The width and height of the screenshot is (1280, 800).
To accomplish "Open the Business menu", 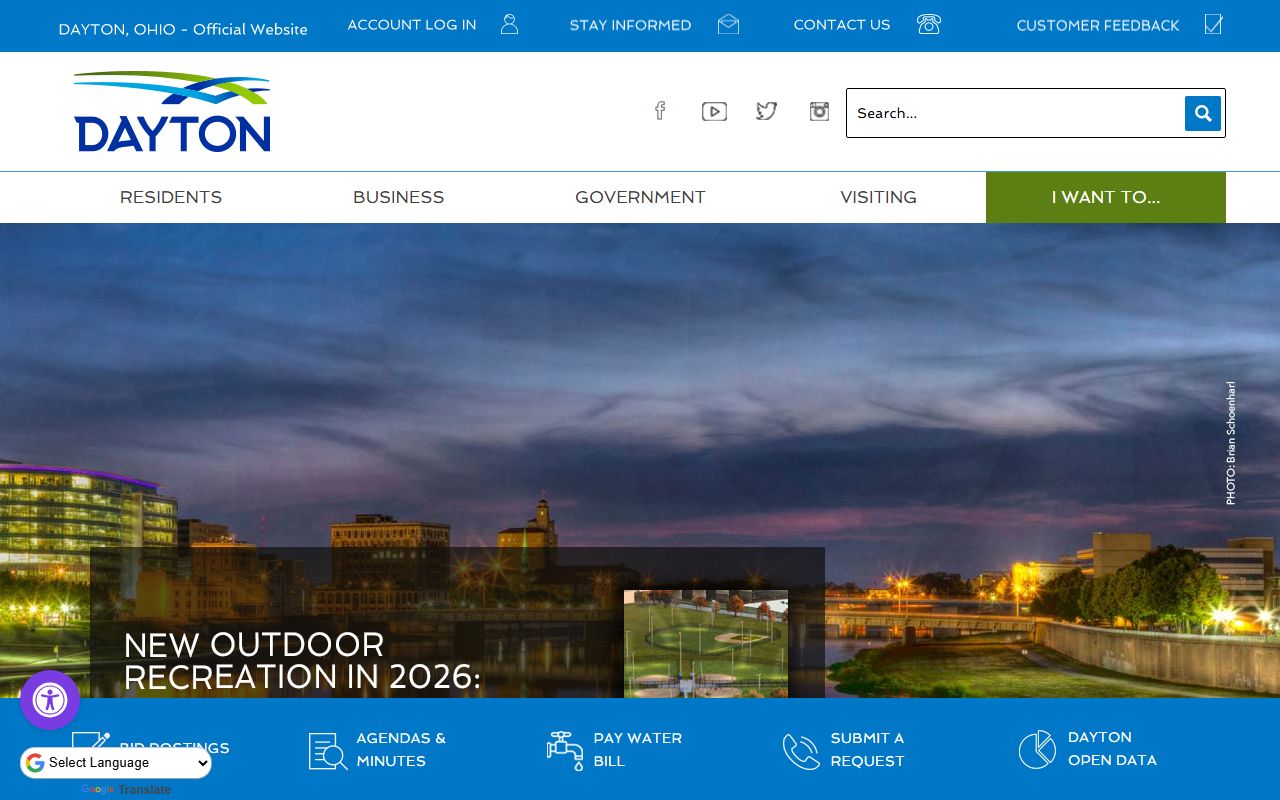I will click(x=398, y=197).
